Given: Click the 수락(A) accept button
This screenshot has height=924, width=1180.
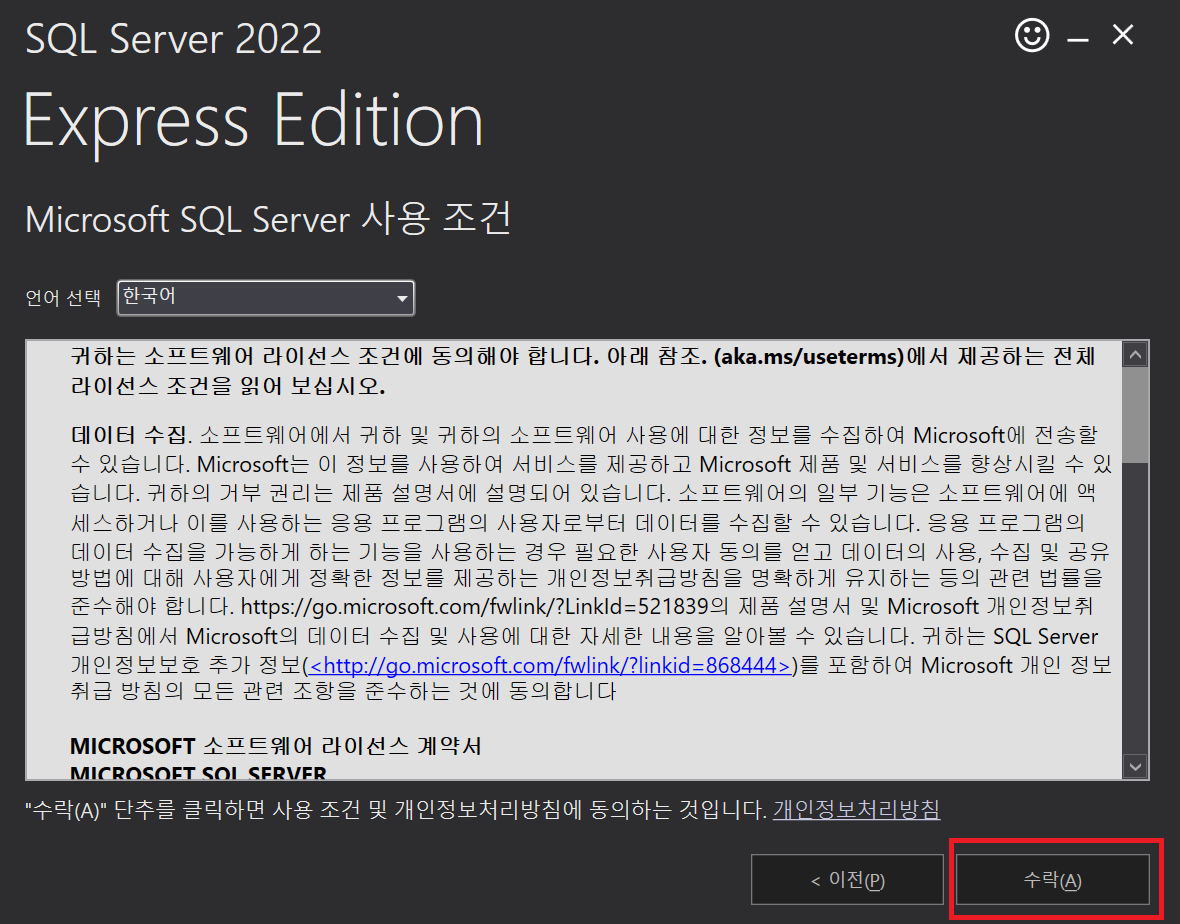Looking at the screenshot, I should pyautogui.click(x=1052, y=880).
